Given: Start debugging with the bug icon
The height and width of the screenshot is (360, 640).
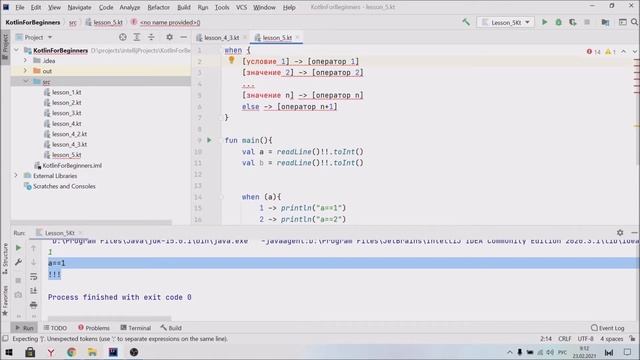Looking at the screenshot, I should click(559, 22).
